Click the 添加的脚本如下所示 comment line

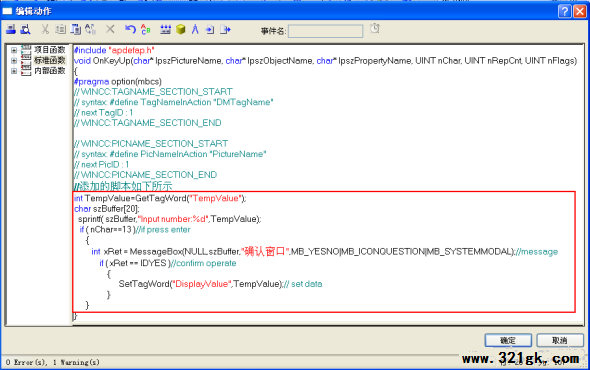click(123, 186)
